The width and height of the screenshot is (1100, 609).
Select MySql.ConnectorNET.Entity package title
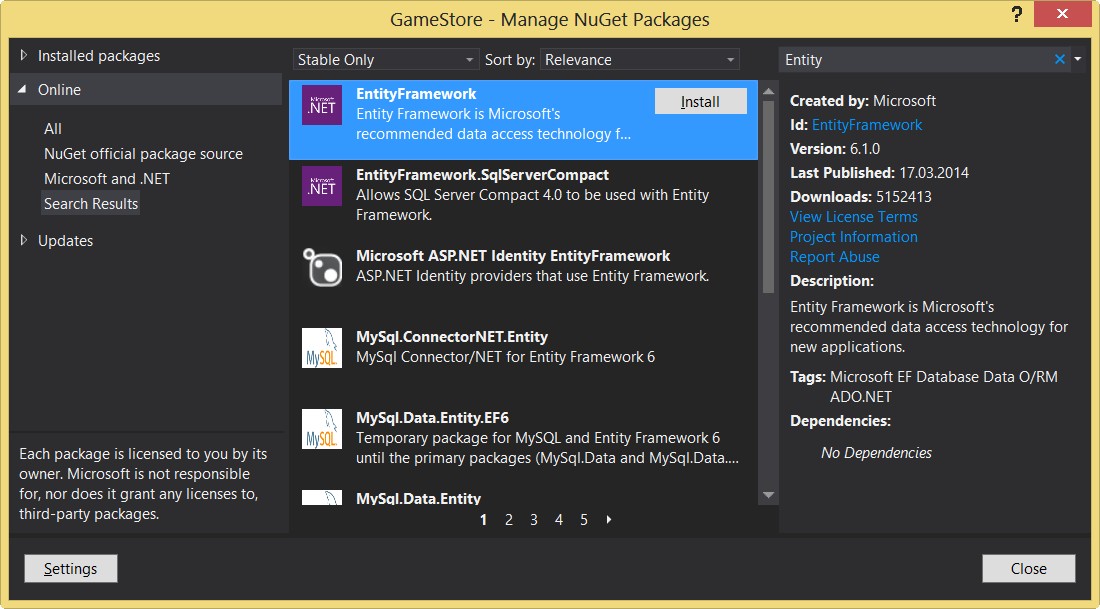(452, 337)
